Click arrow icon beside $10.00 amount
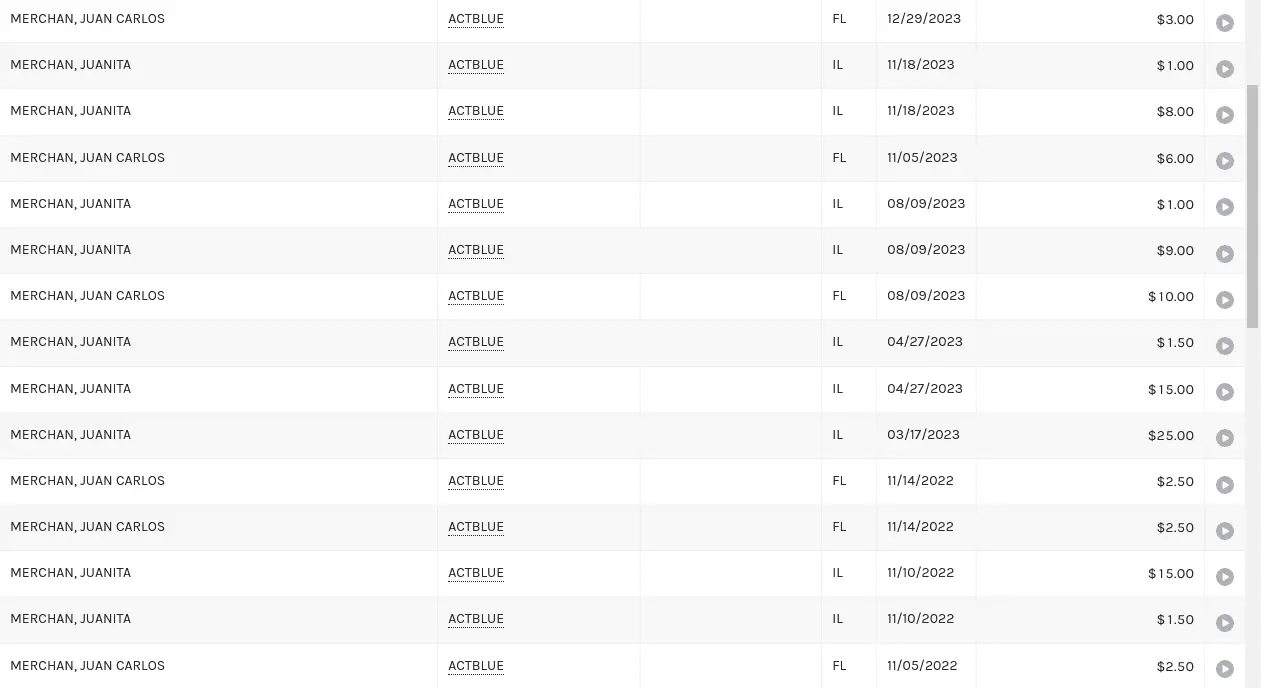The image size is (1261, 688). pos(1224,300)
